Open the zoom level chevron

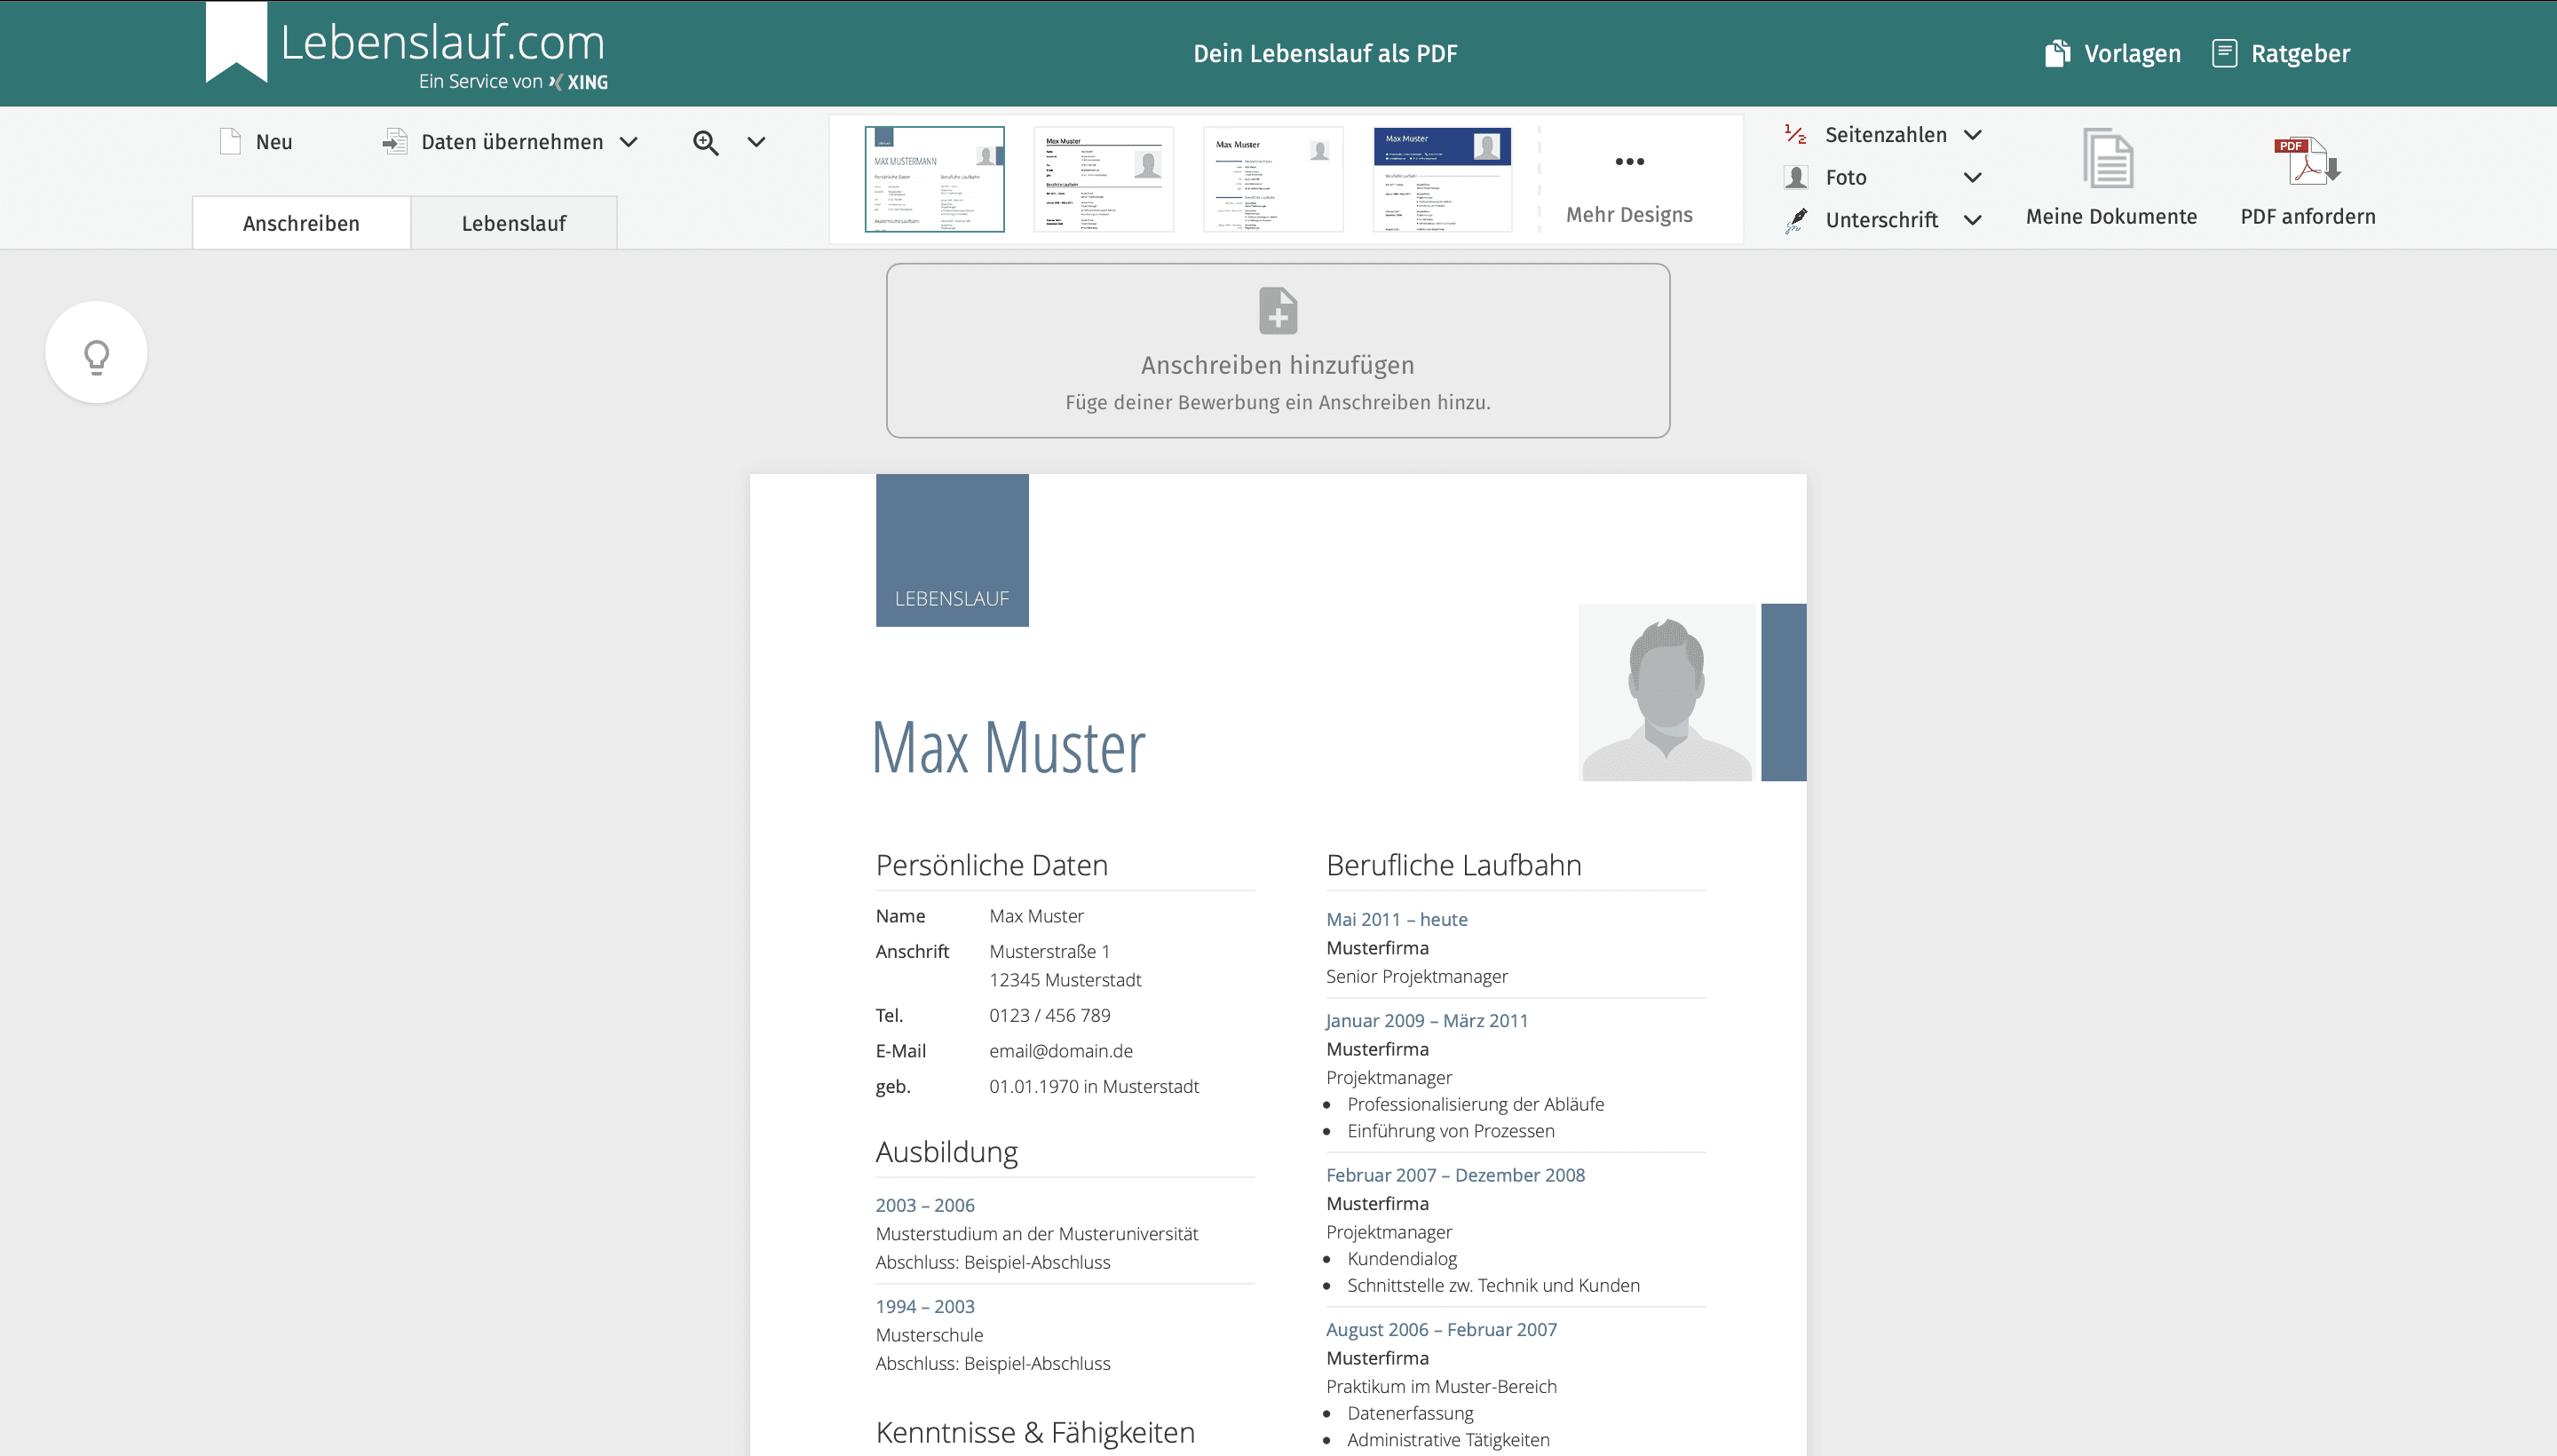[x=757, y=143]
